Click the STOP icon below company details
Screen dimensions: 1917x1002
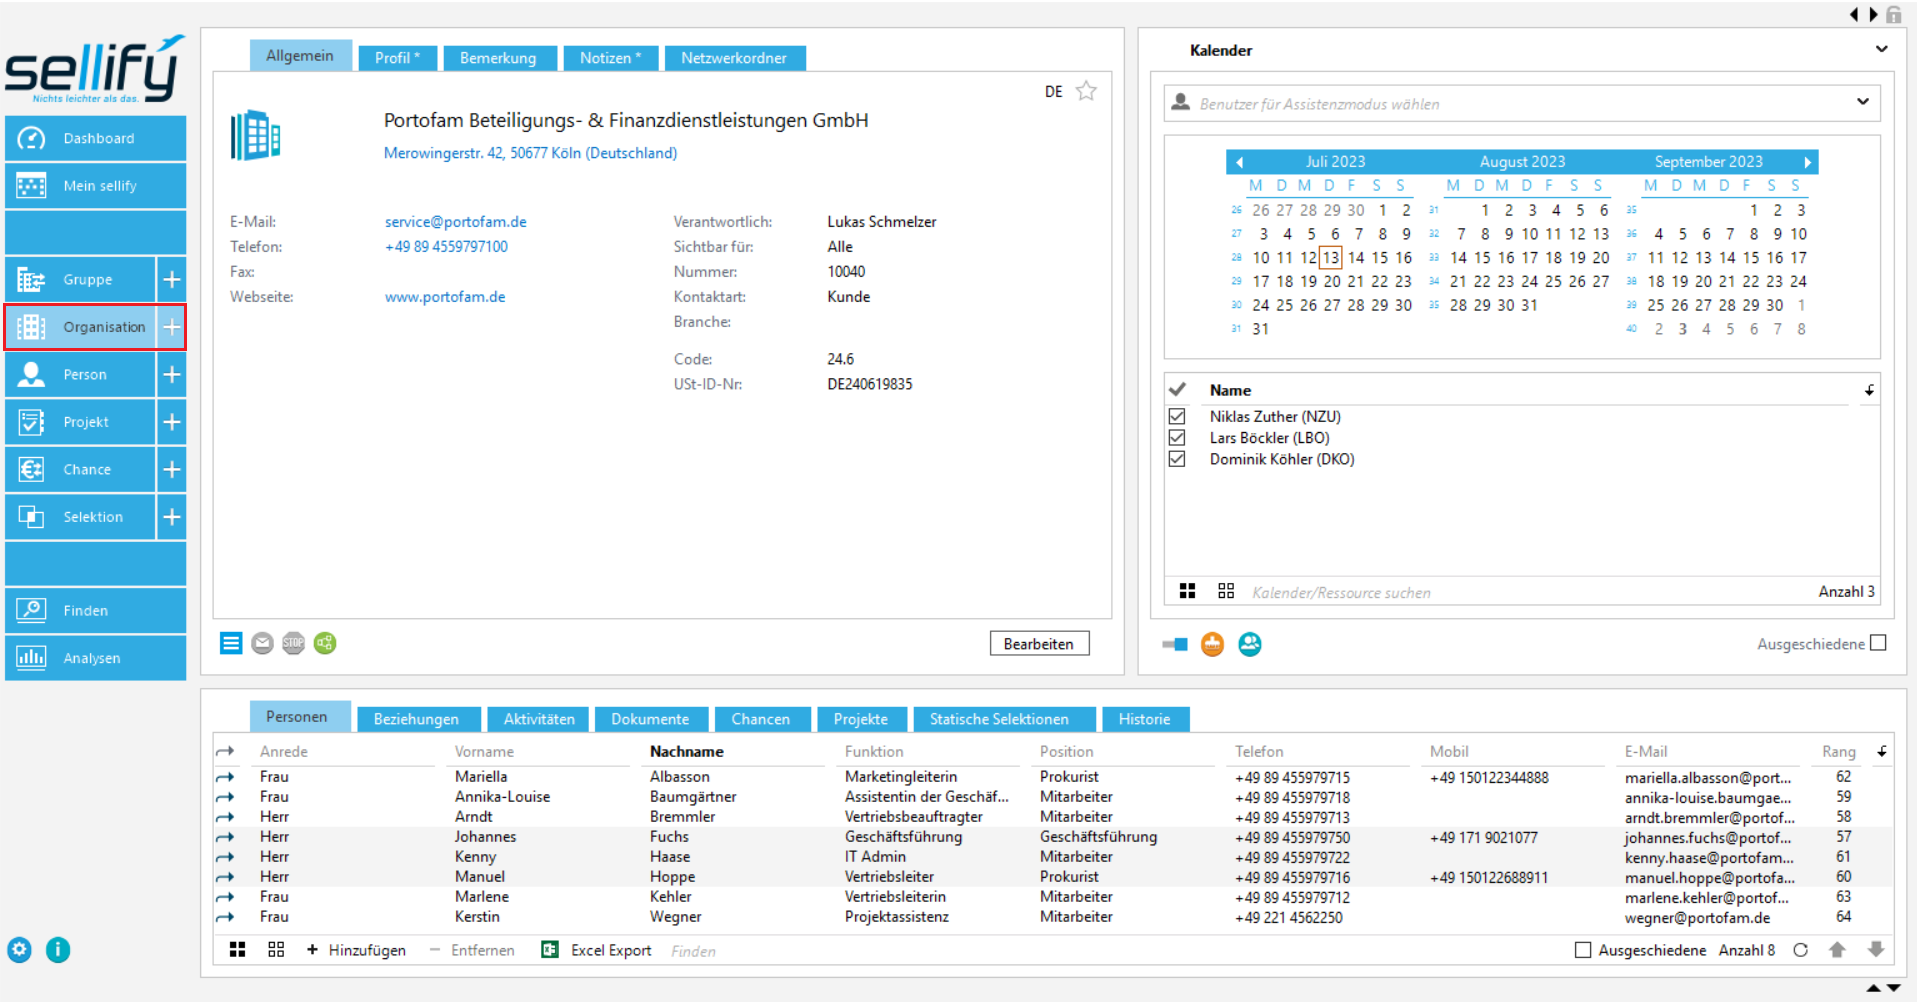tap(293, 643)
